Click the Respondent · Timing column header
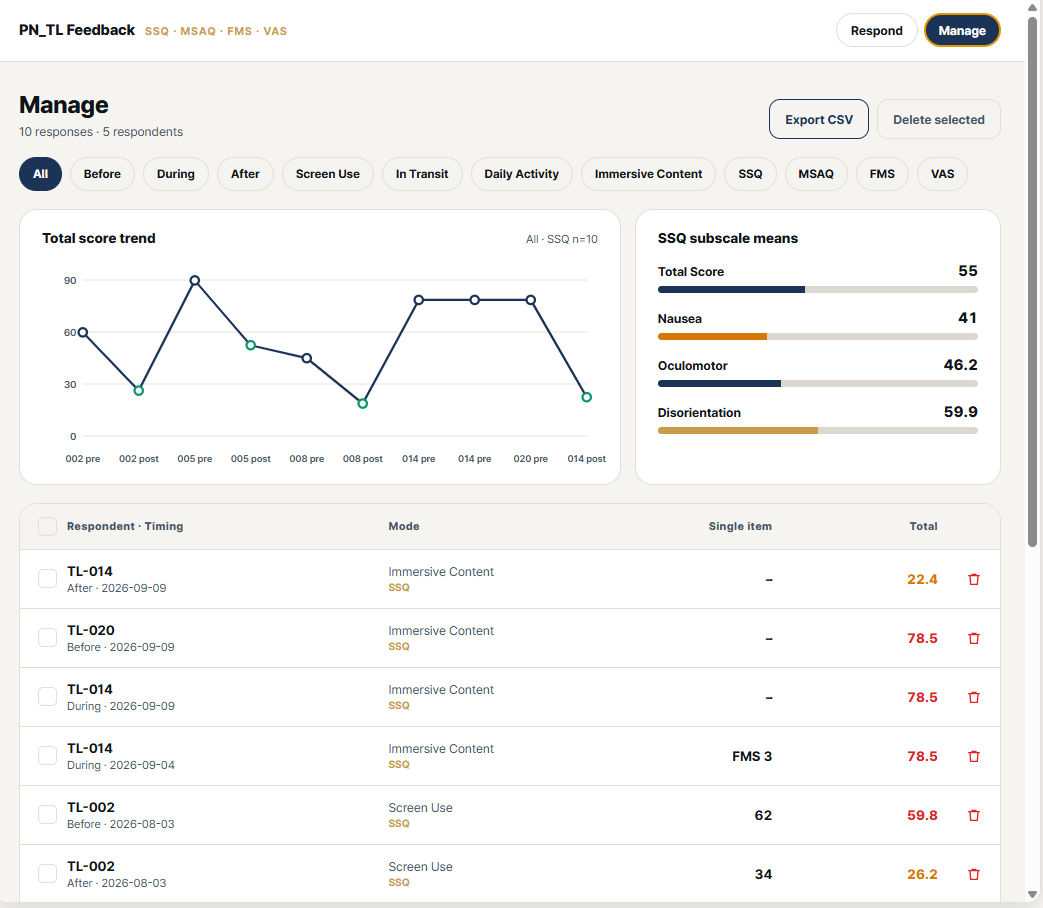This screenshot has height=908, width=1043. (125, 526)
